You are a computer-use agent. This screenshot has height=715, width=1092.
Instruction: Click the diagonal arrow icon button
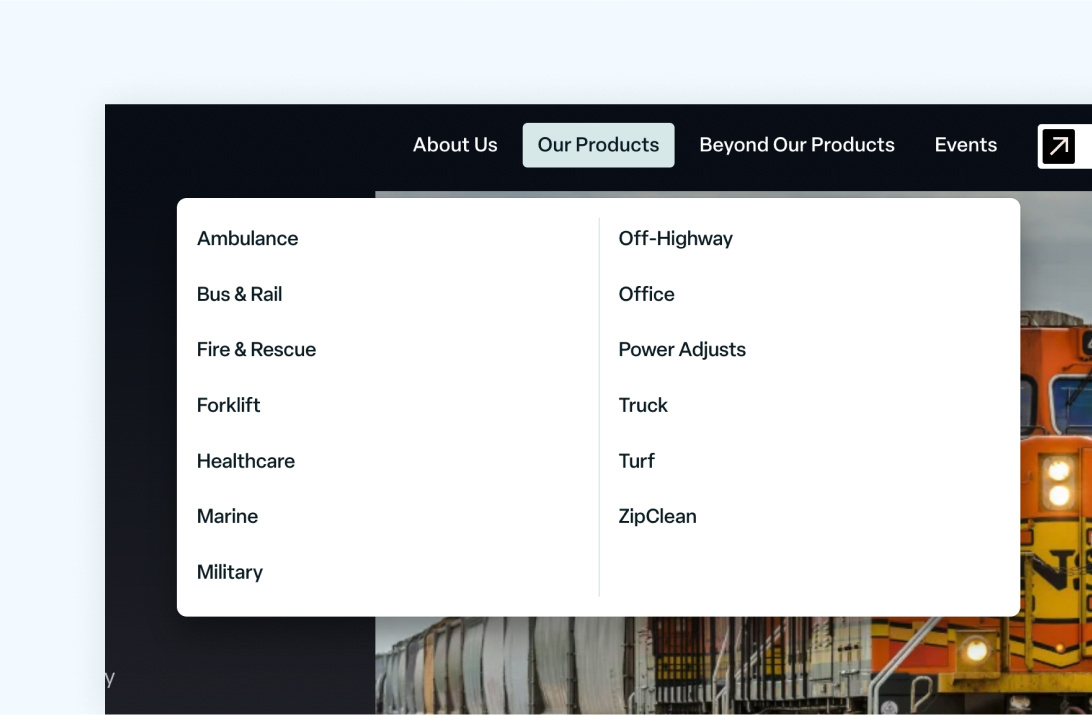1058,146
